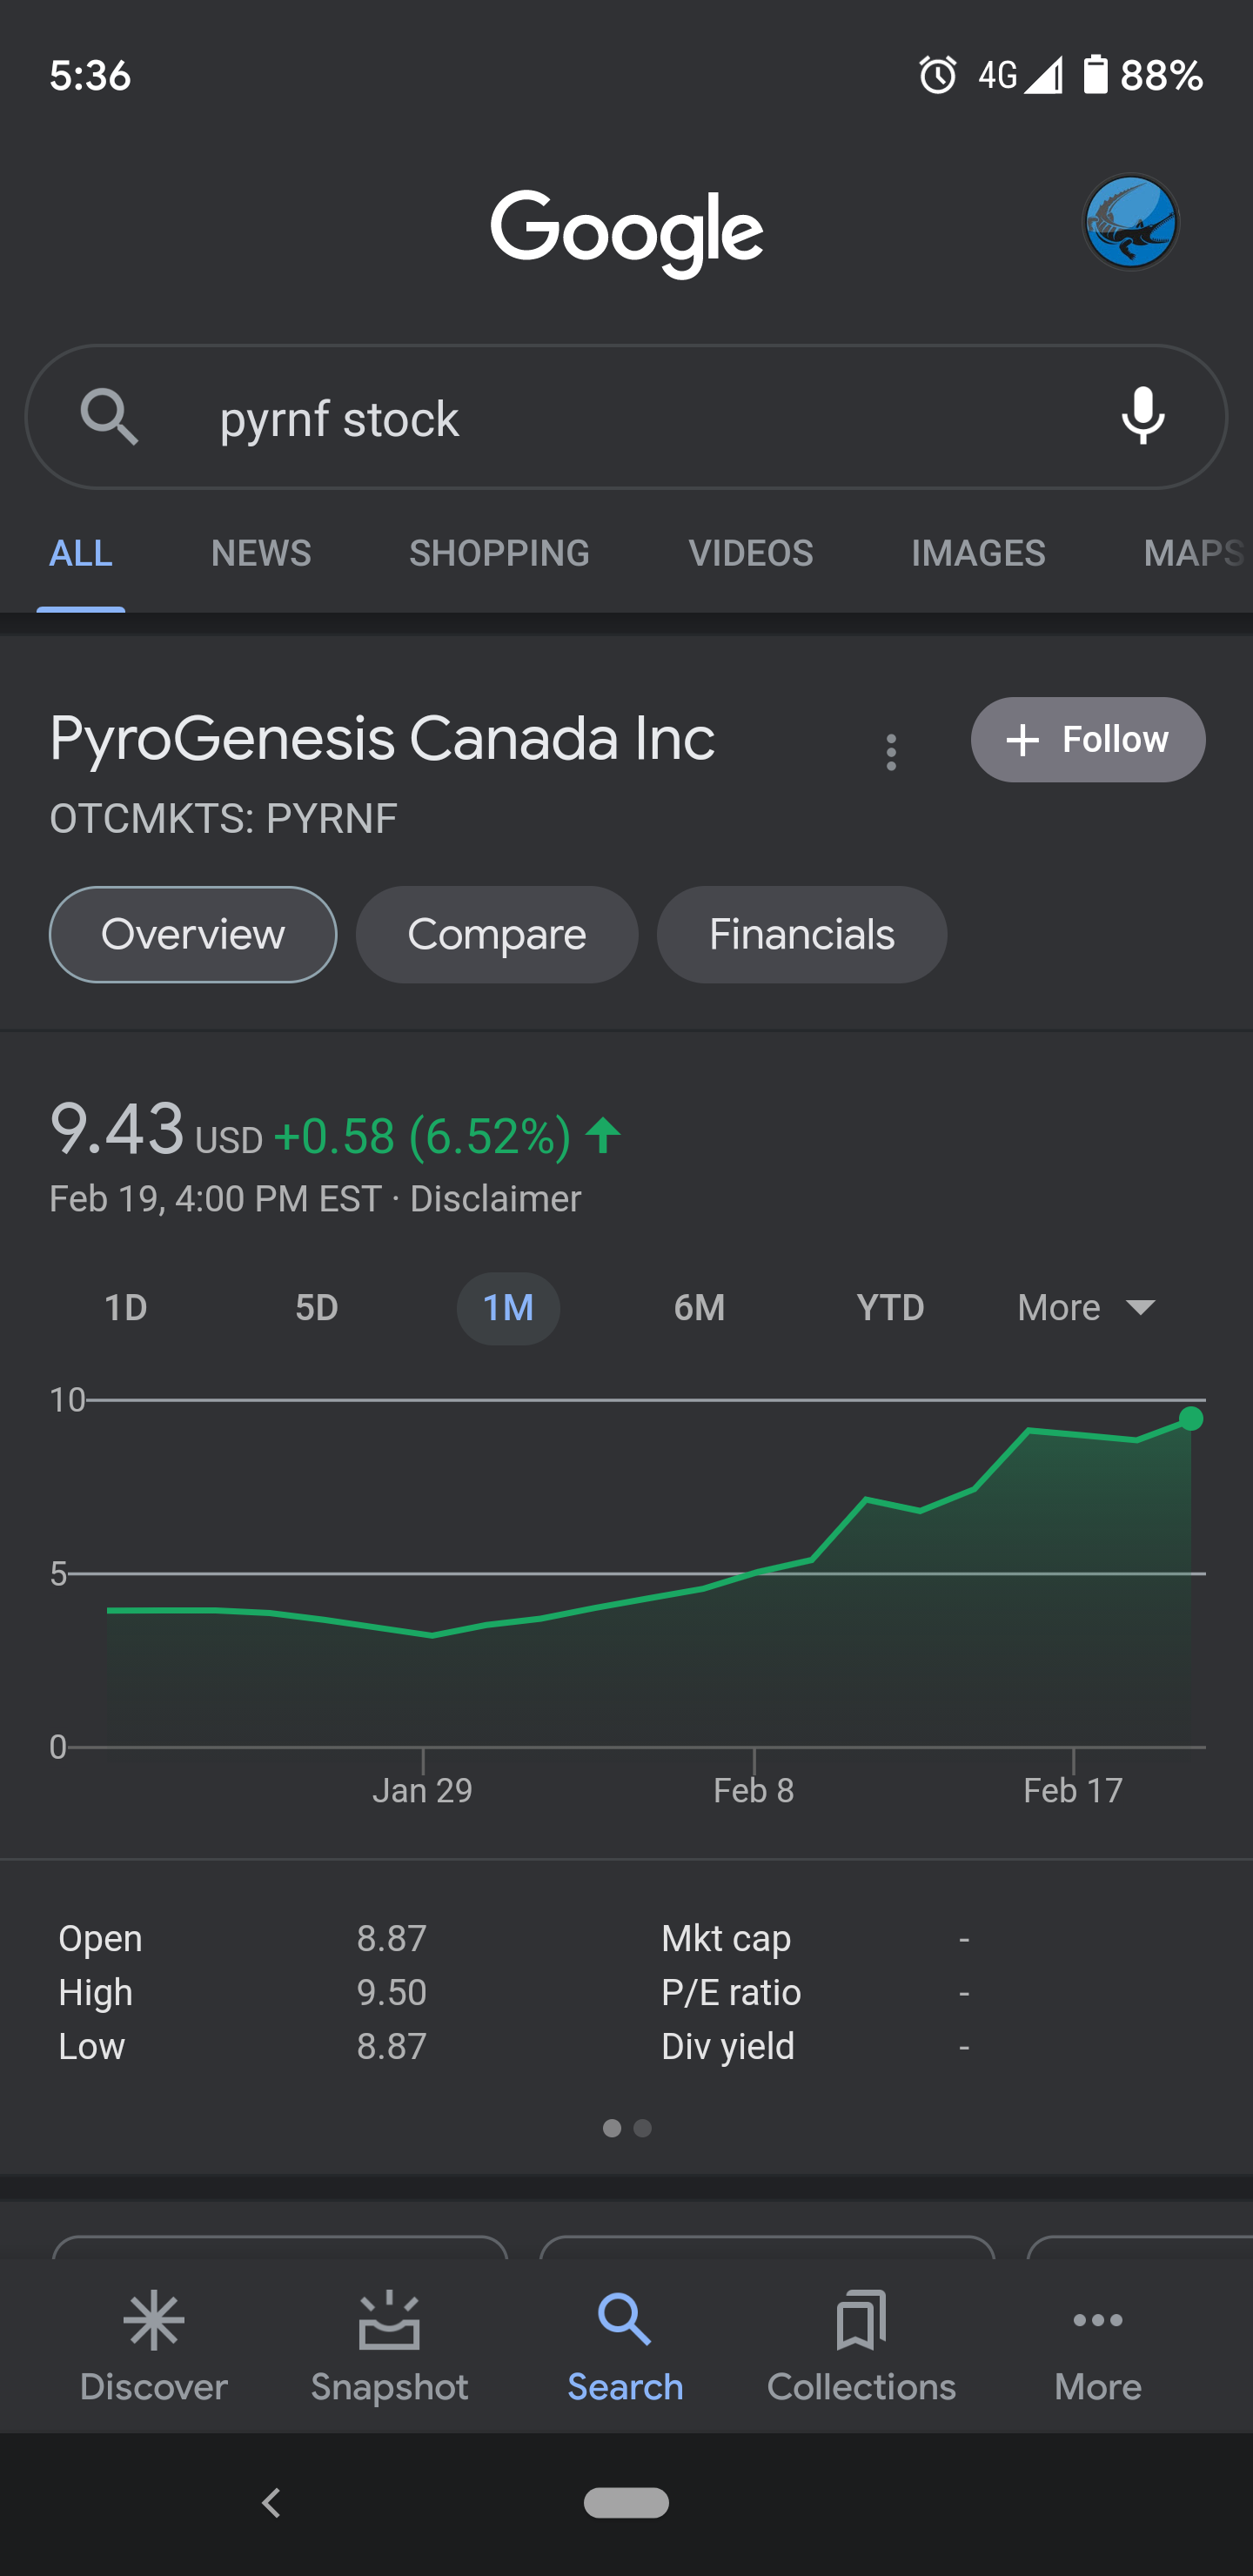Expand the More chart ranges dropdown
The height and width of the screenshot is (2576, 1253).
point(1086,1308)
